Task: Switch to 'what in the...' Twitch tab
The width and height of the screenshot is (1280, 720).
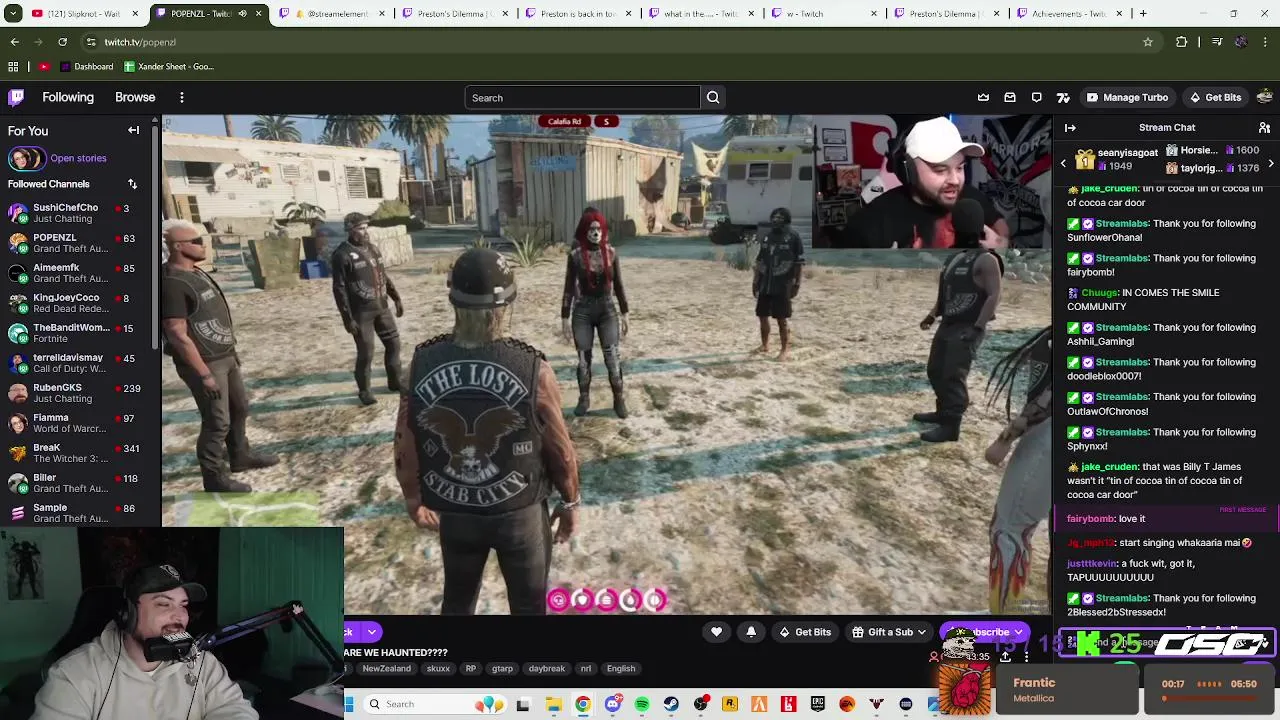Action: click(700, 14)
